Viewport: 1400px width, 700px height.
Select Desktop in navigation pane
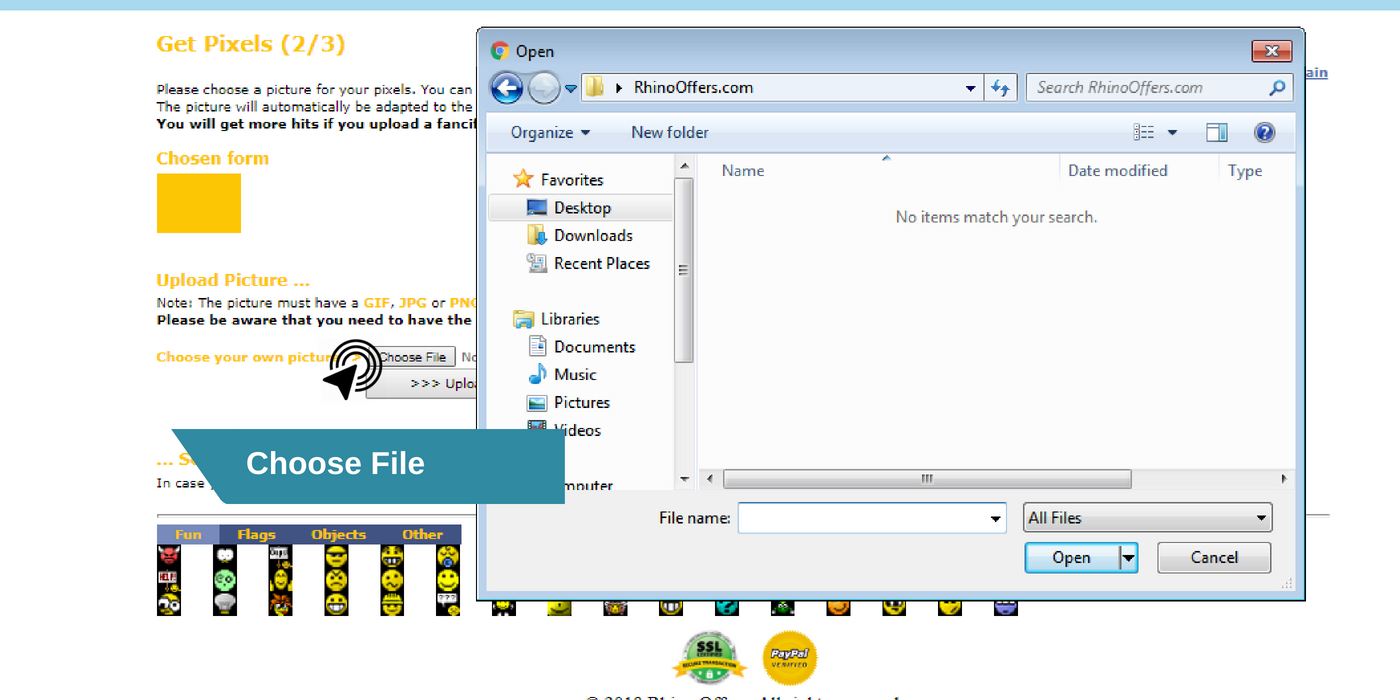[582, 208]
